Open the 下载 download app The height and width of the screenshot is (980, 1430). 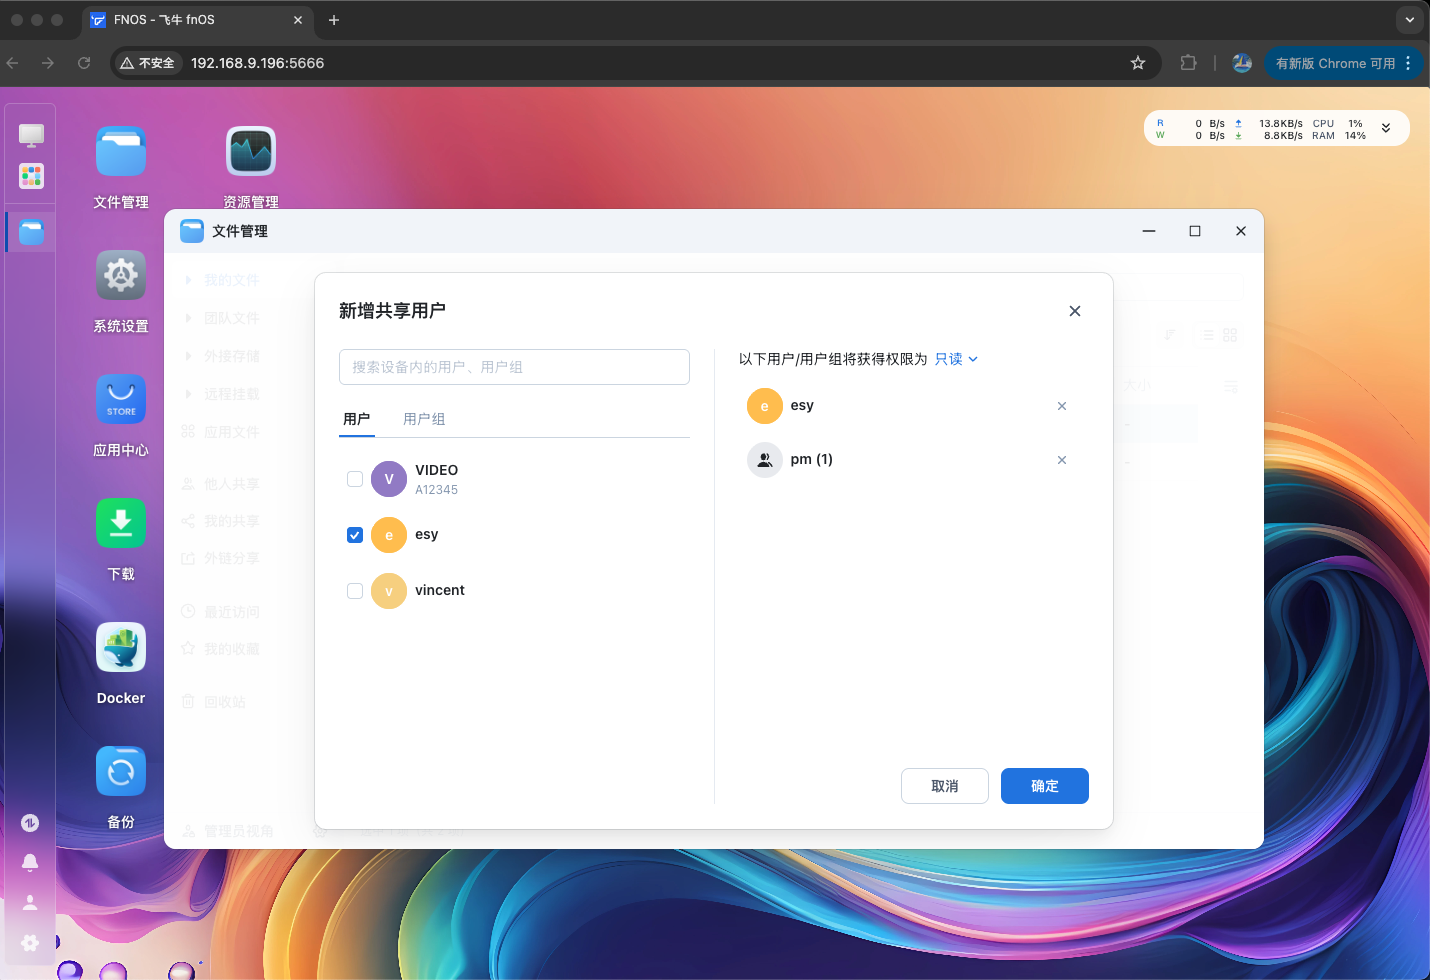click(121, 524)
